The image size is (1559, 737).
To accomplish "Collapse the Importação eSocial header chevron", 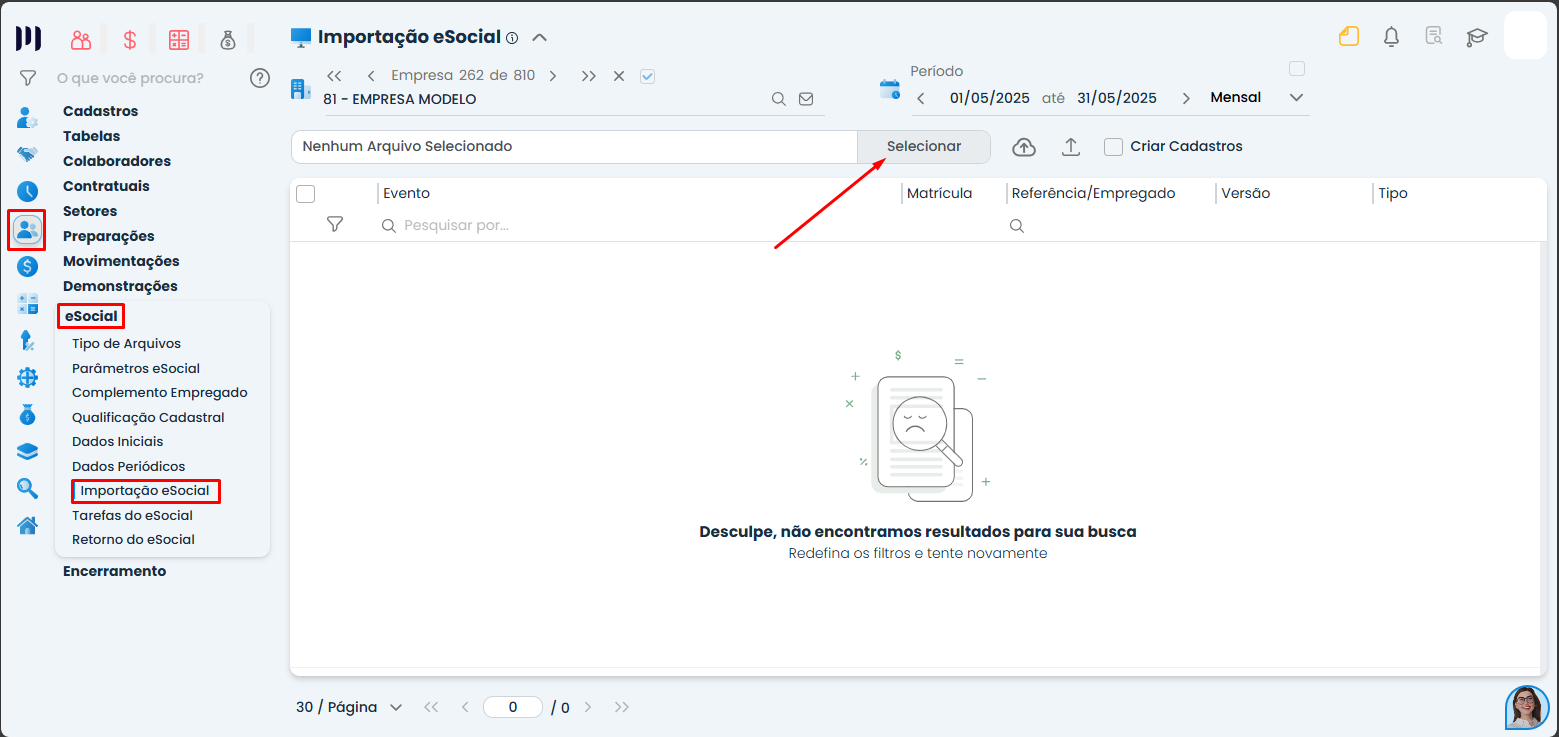I will click(539, 38).
